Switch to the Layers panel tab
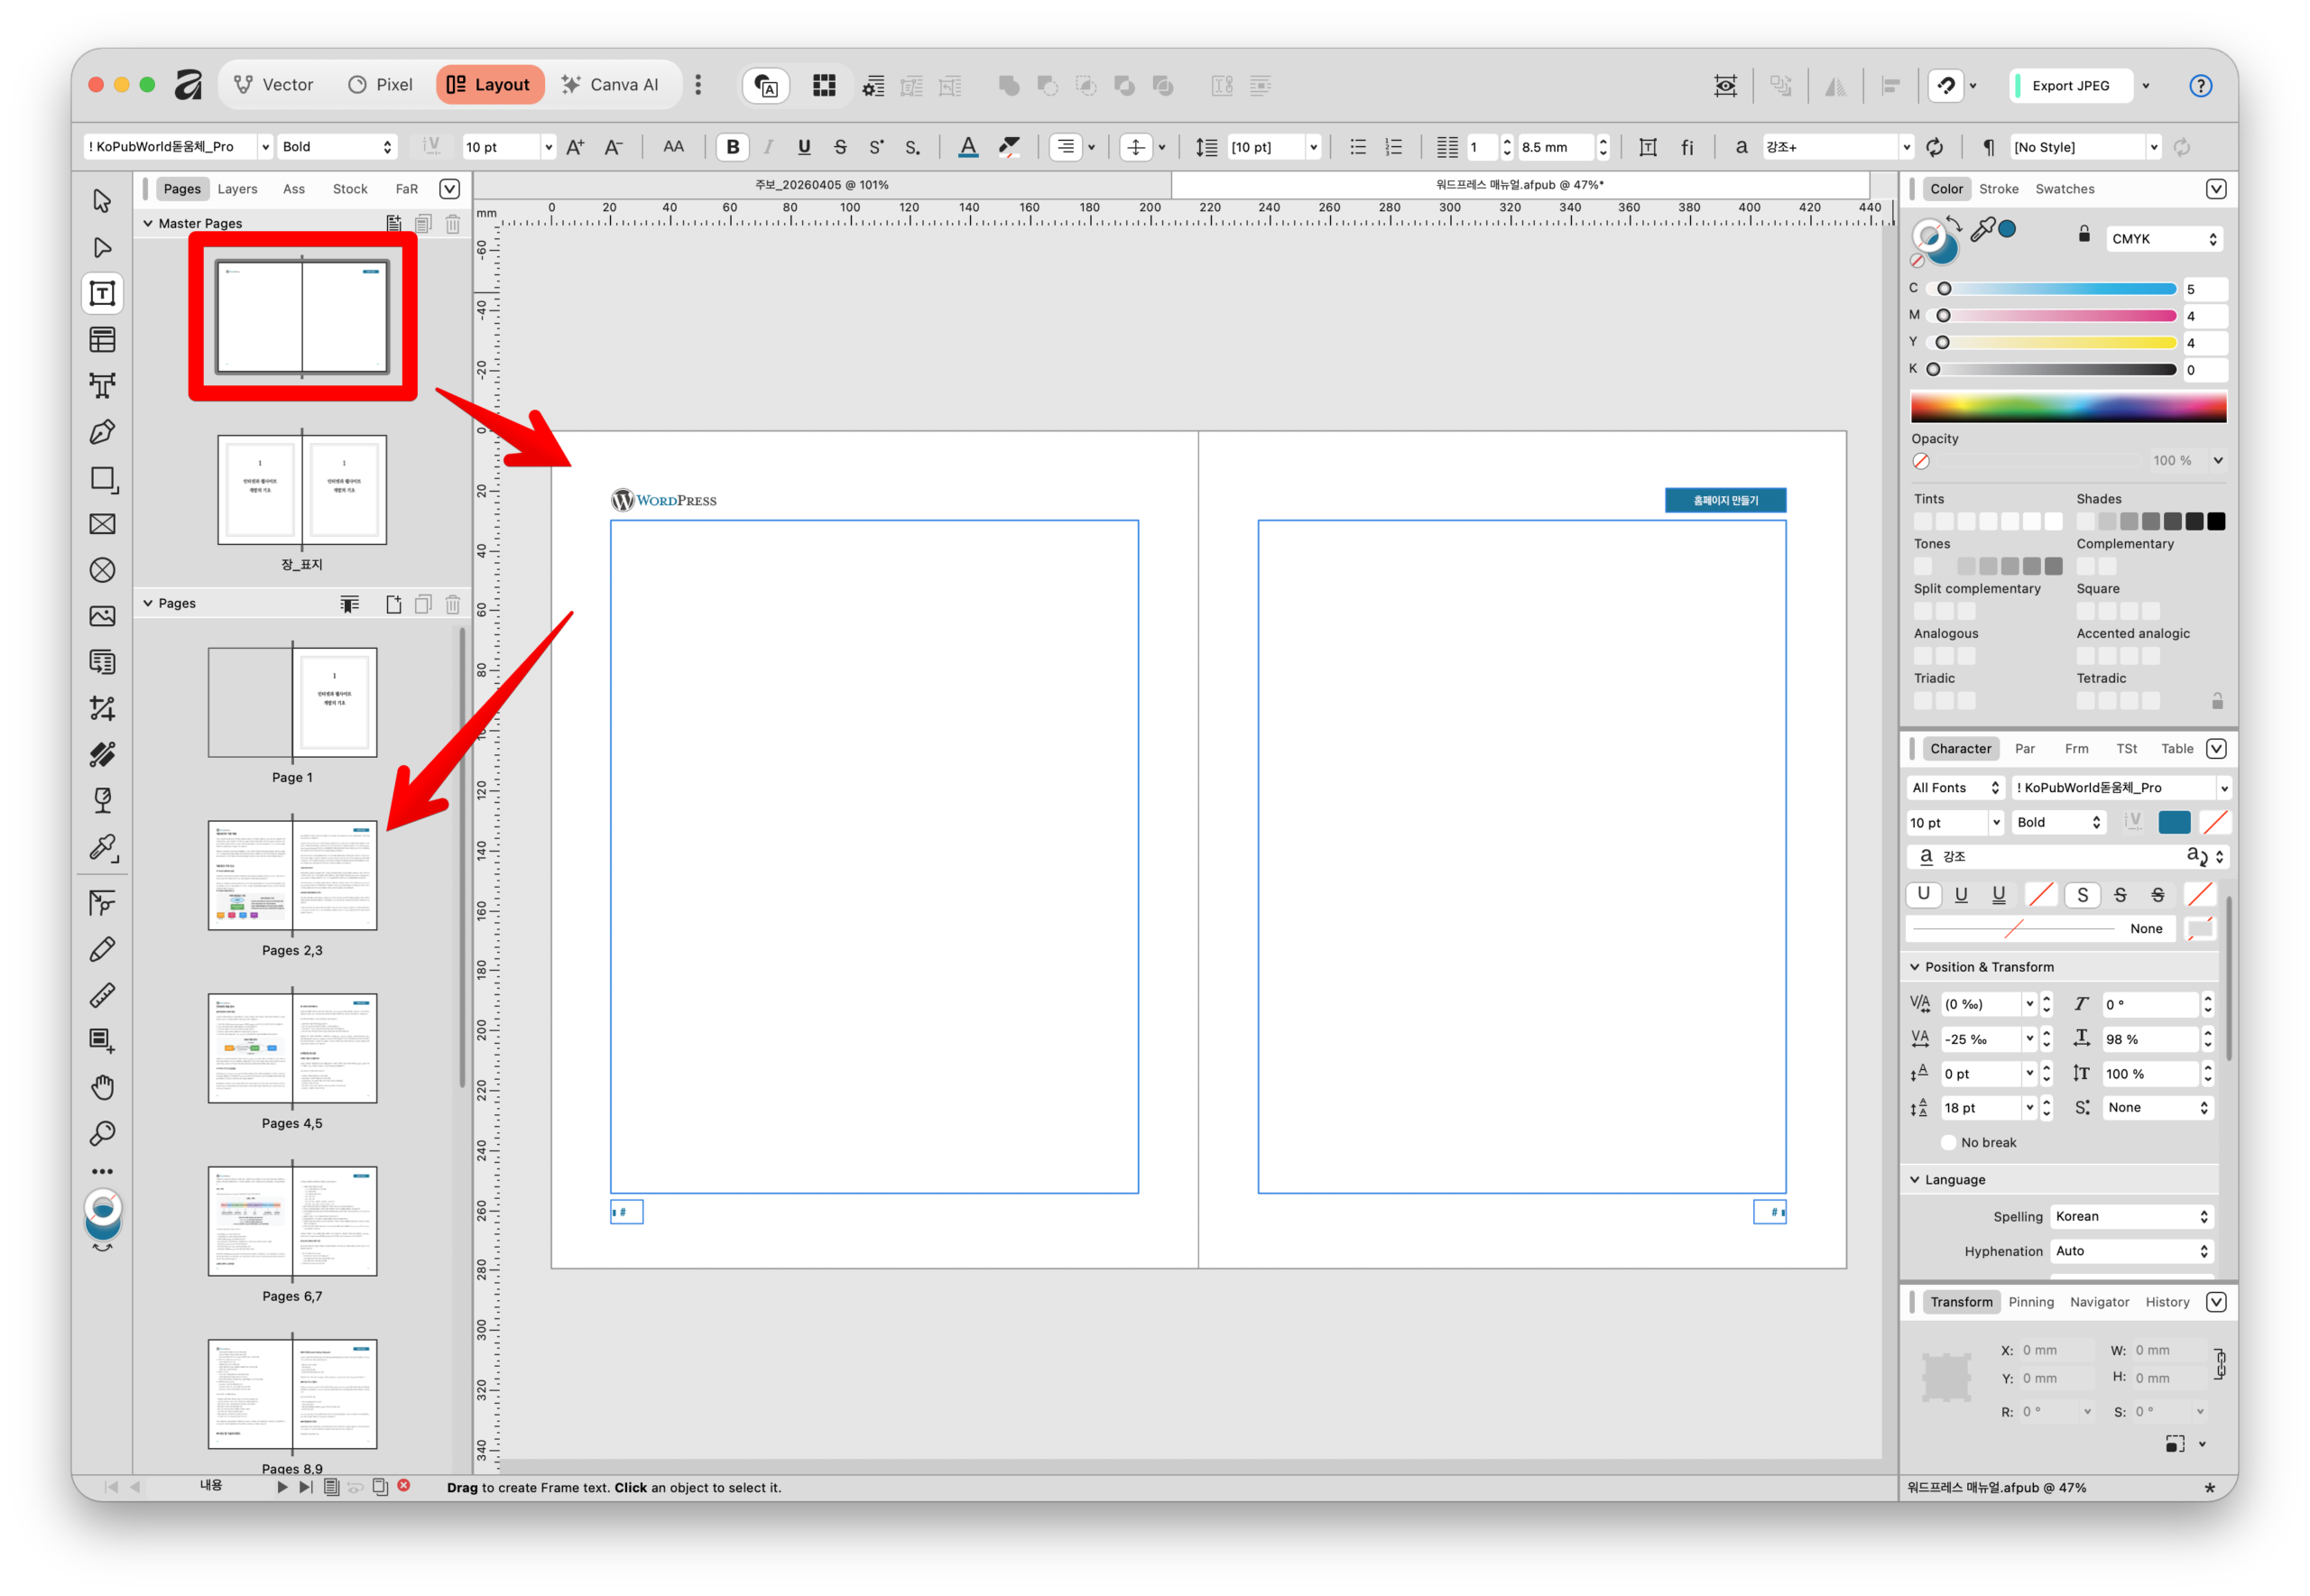The image size is (2310, 1596). pos(237,189)
